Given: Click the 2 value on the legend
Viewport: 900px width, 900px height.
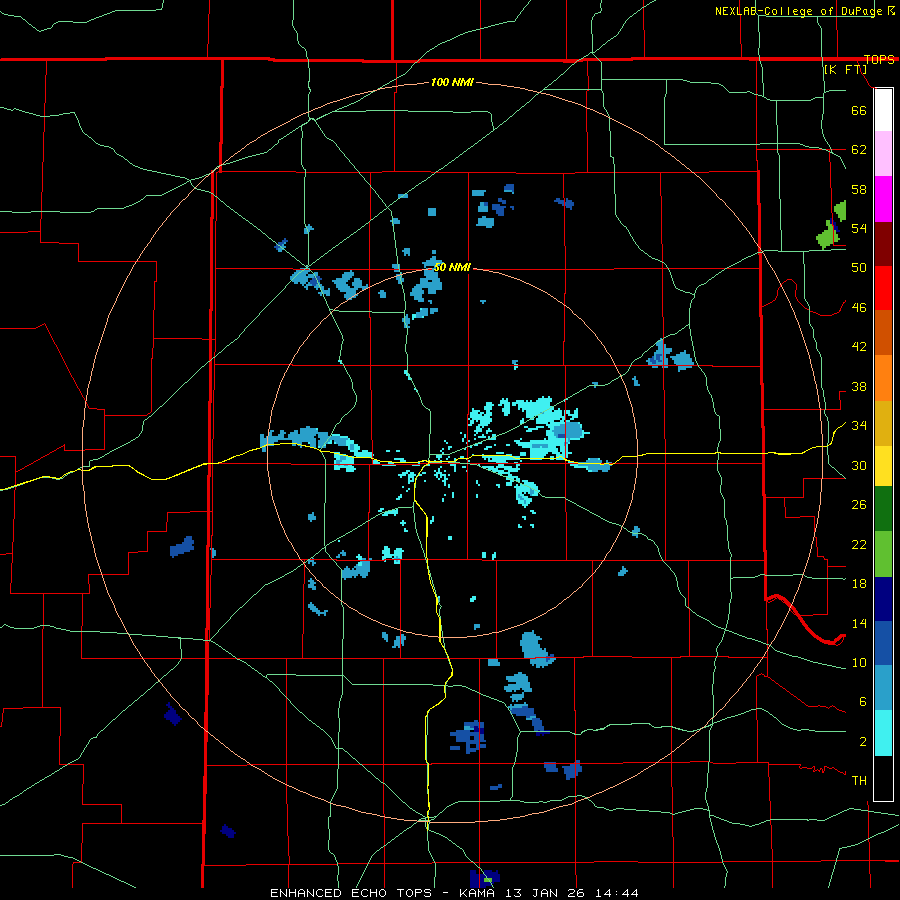Looking at the screenshot, I should pyautogui.click(x=863, y=742).
